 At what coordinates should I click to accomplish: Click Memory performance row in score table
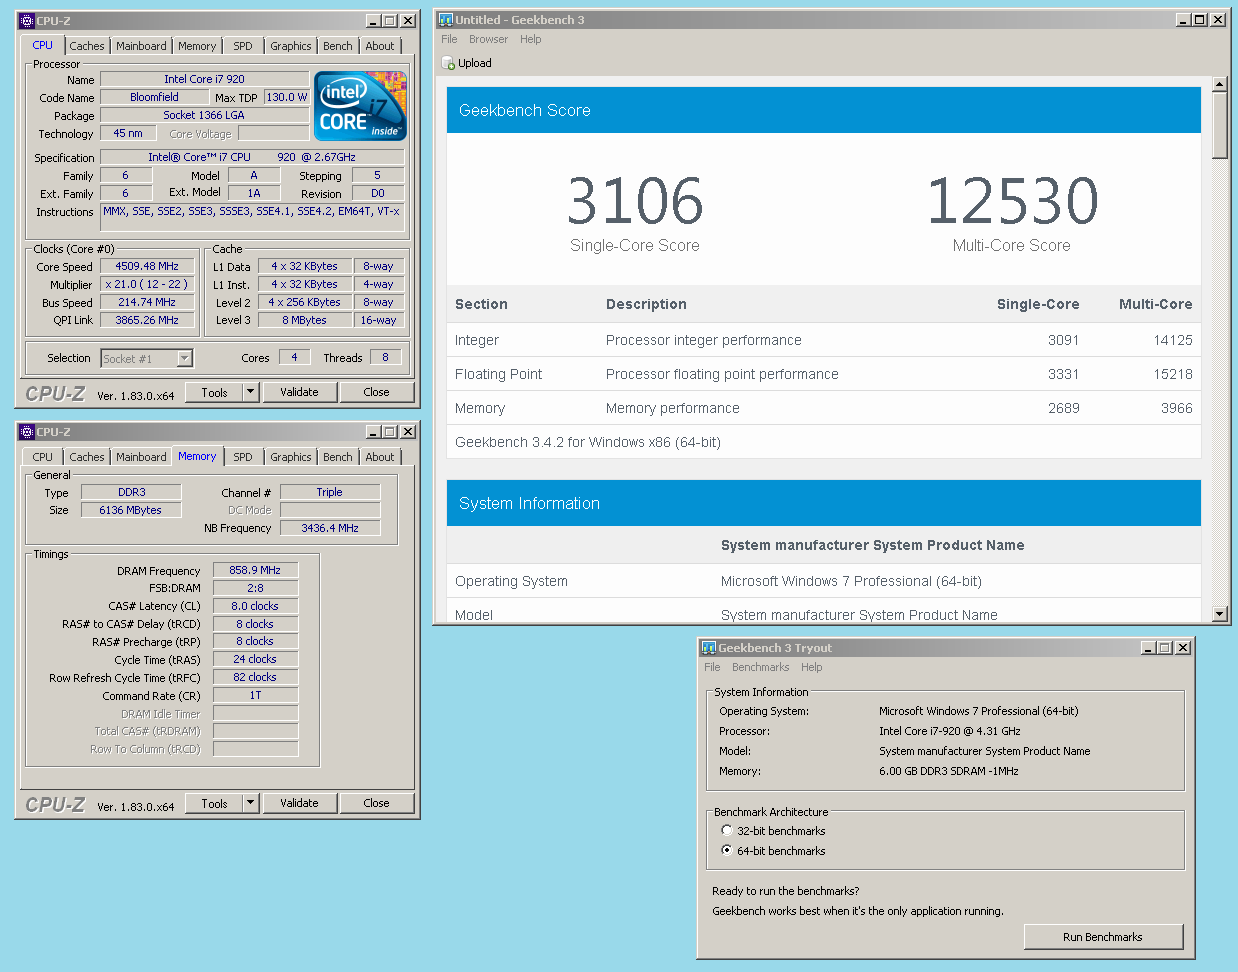[x=824, y=408]
